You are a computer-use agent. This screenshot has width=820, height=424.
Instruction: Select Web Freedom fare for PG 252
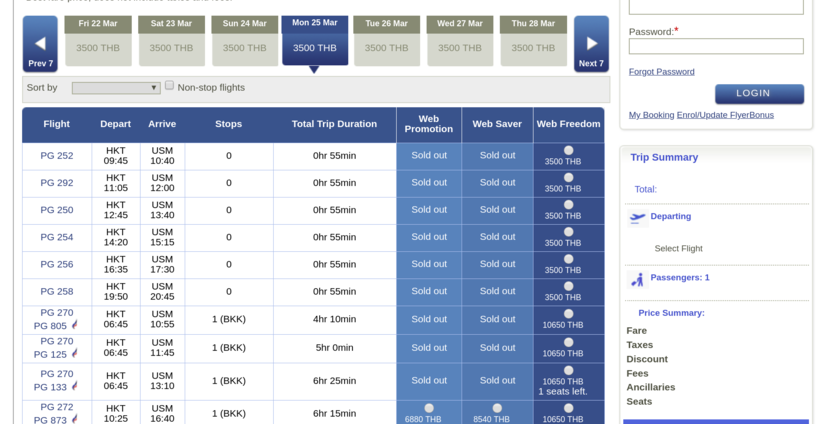pos(568,151)
